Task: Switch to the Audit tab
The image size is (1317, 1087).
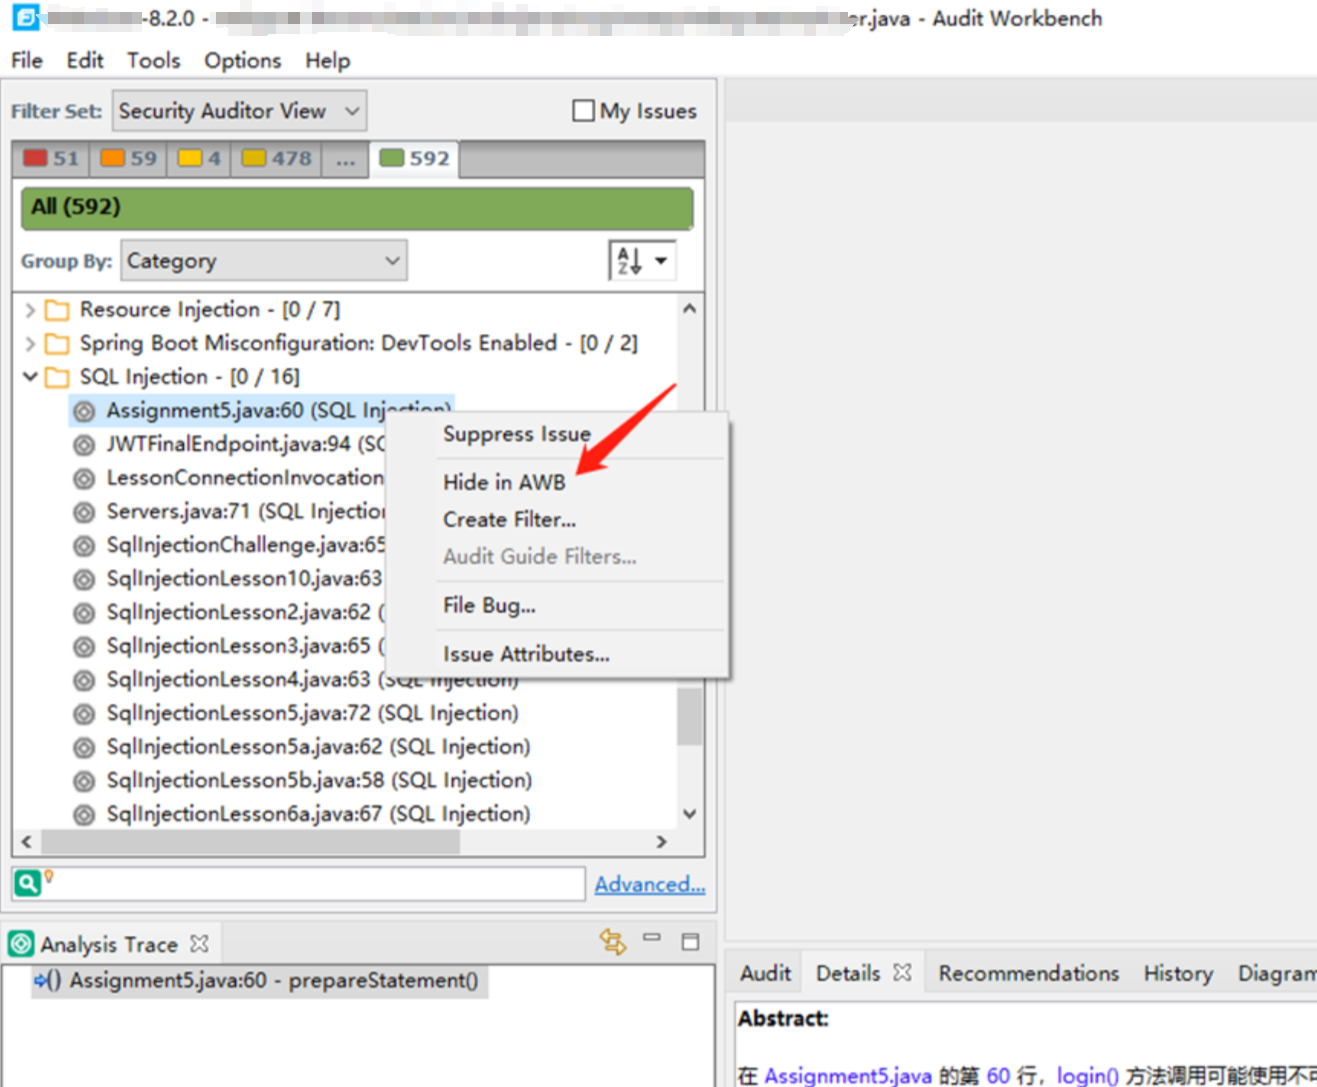Action: pyautogui.click(x=765, y=973)
